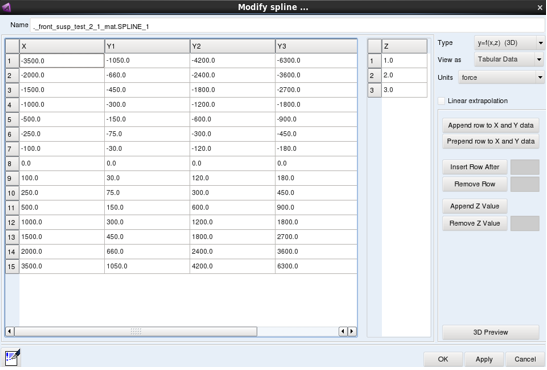Click Prepend row to X and Y data

pos(490,141)
